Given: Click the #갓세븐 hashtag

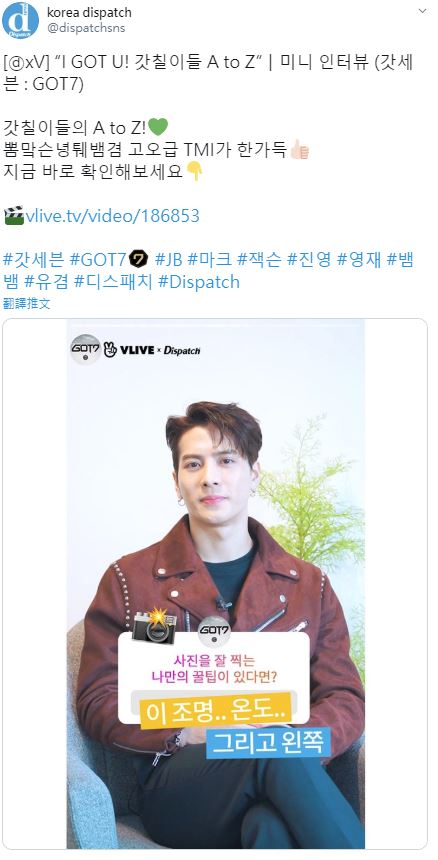Looking at the screenshot, I should click(33, 259).
